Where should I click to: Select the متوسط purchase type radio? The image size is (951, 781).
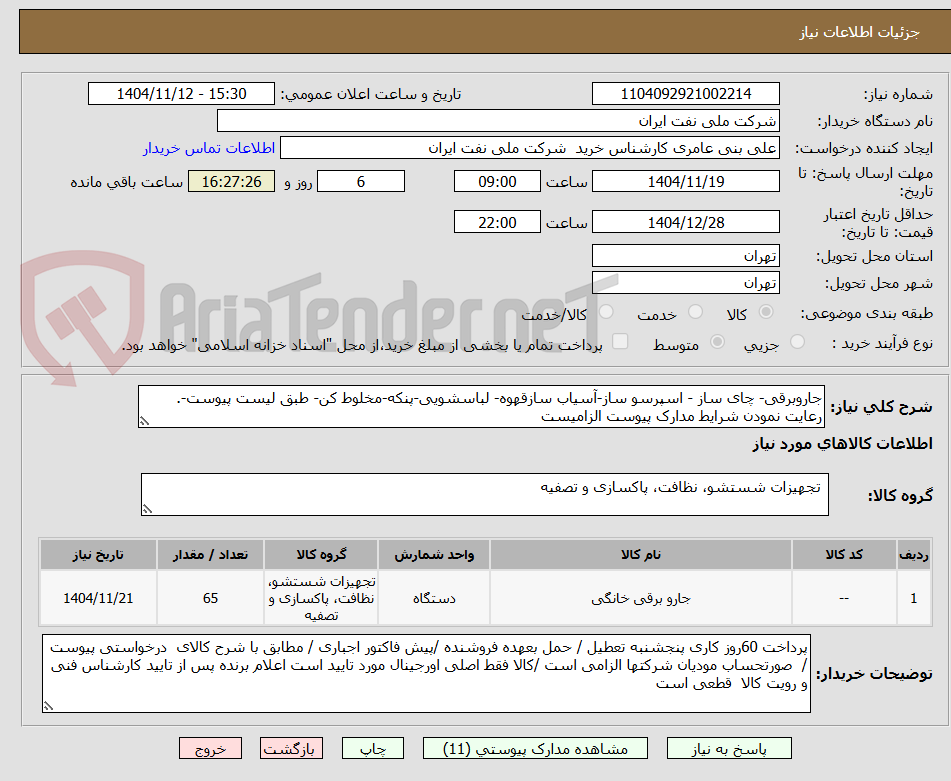pyautogui.click(x=717, y=342)
